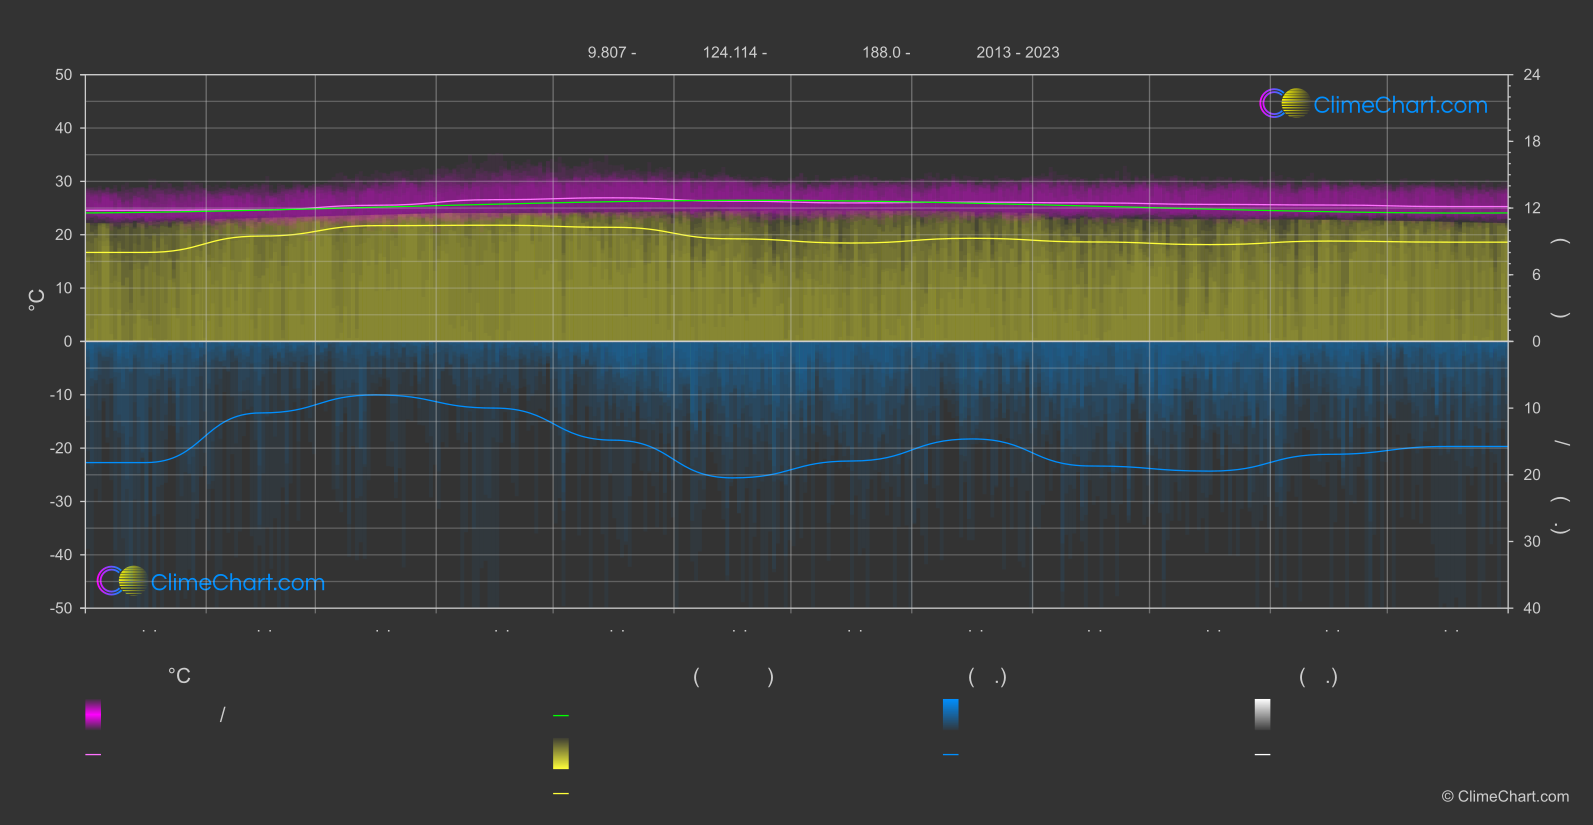Click the 9.807 latitude value in header
Image resolution: width=1593 pixels, height=825 pixels.
(606, 52)
